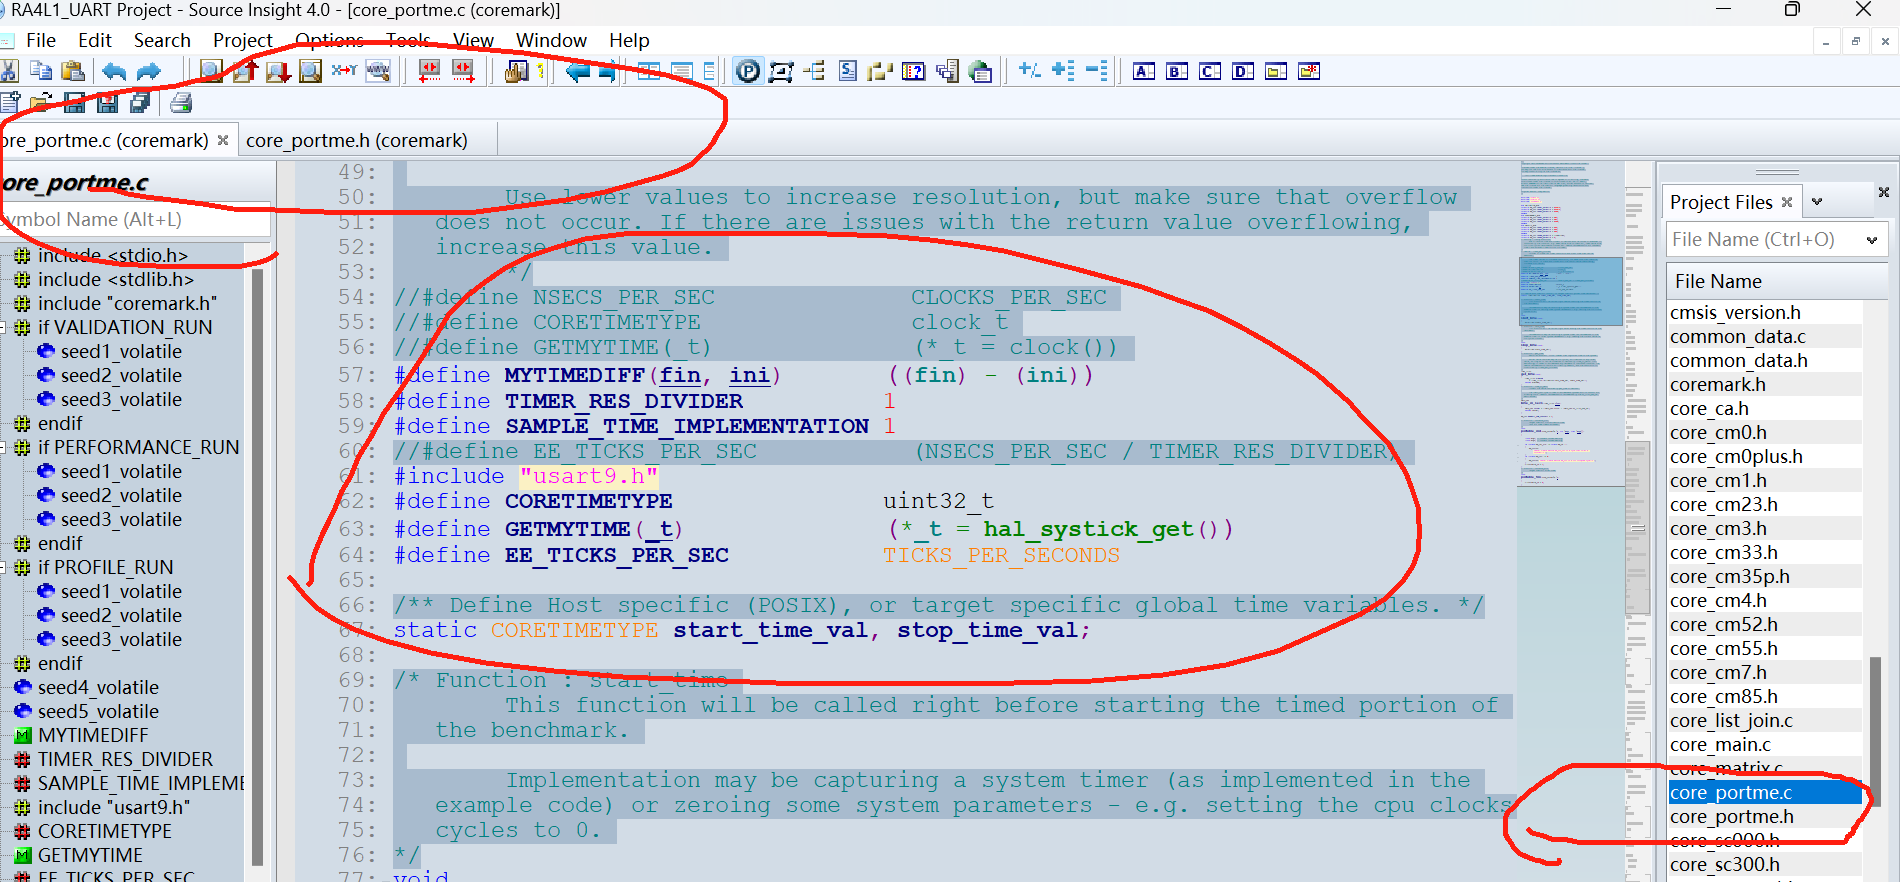Click the Symbol Name (Alt+L) input field

coord(135,220)
